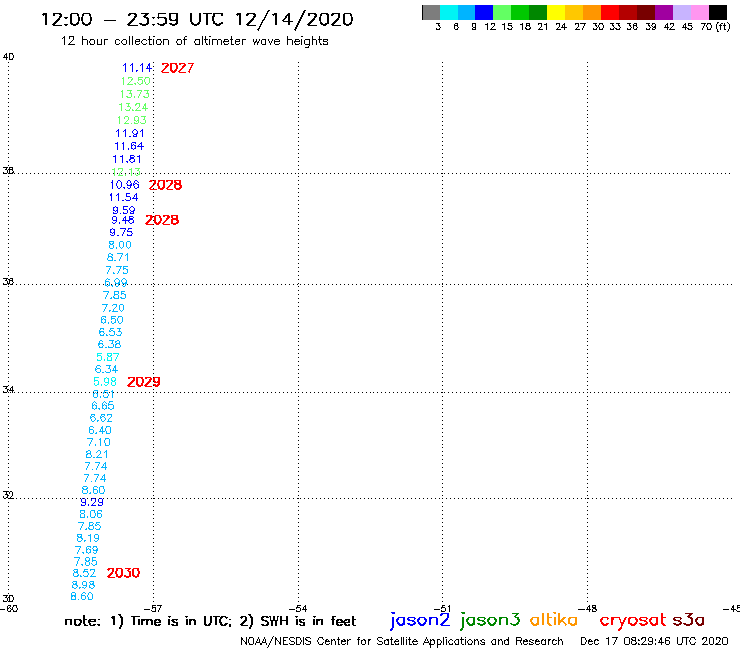740x650 pixels.
Task: Click the red '2028' label beside 10.96
Action: (165, 185)
